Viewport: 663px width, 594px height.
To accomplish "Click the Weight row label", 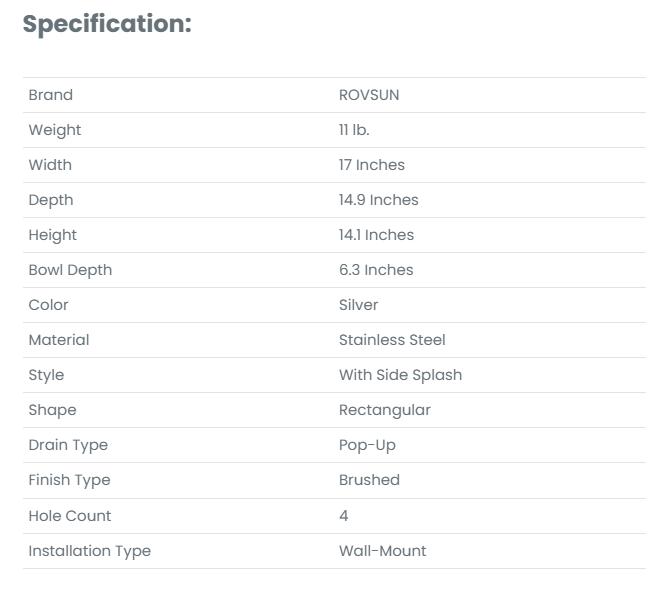I will point(55,130).
